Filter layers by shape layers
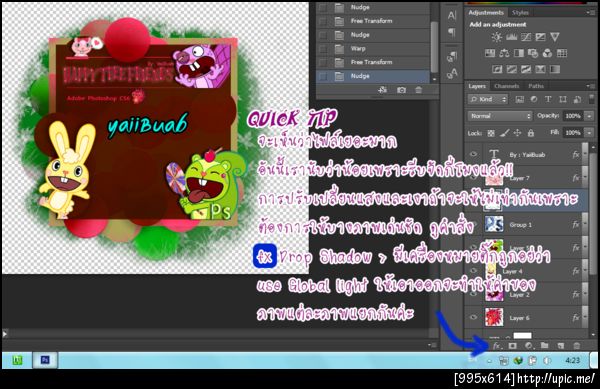 tap(562, 99)
